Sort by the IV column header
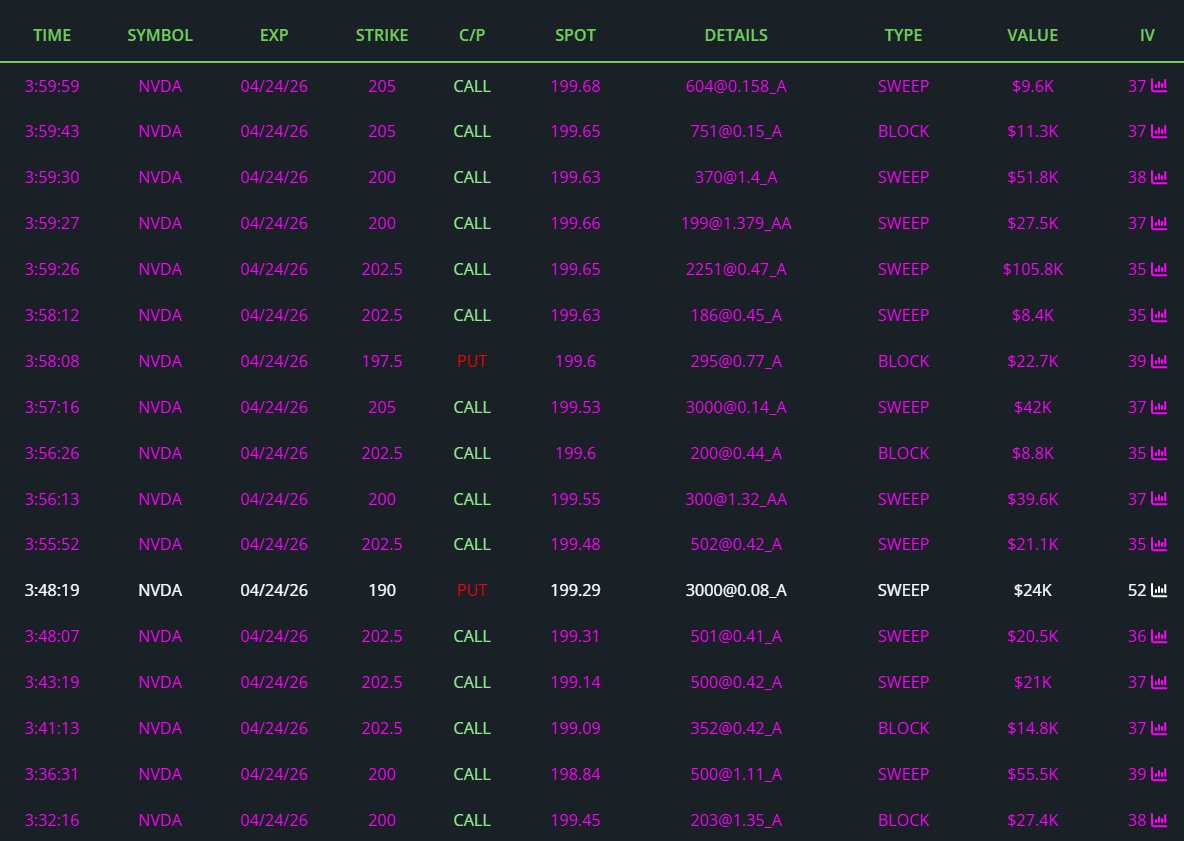This screenshot has width=1184, height=841. (x=1147, y=35)
